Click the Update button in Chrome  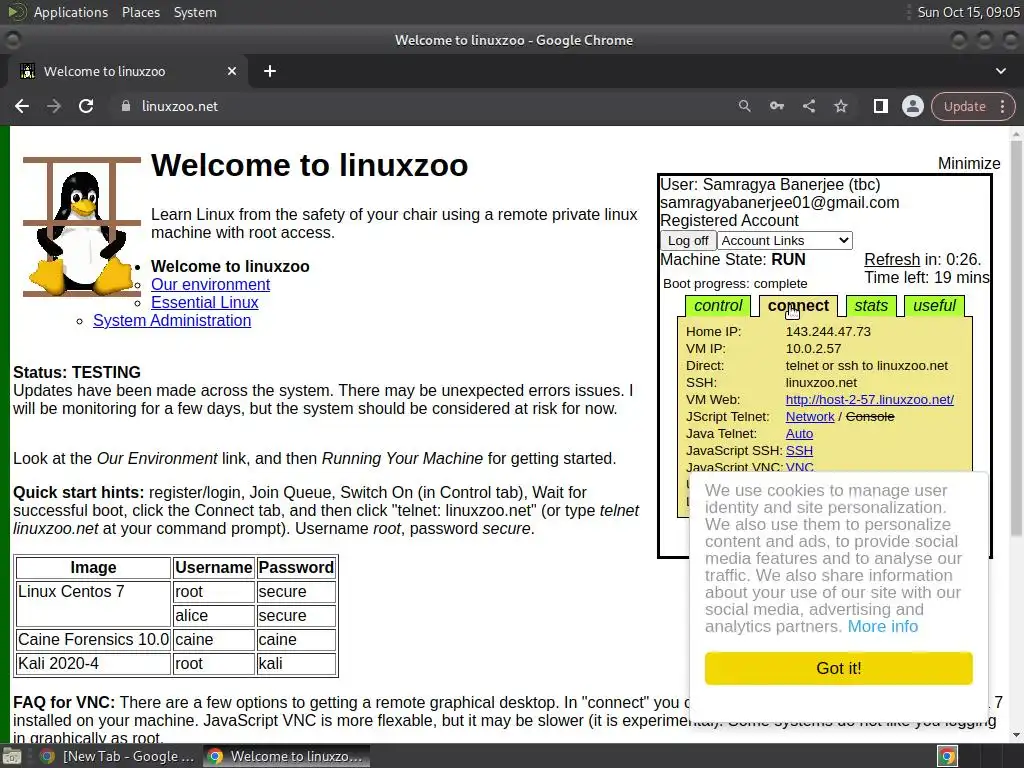(965, 106)
